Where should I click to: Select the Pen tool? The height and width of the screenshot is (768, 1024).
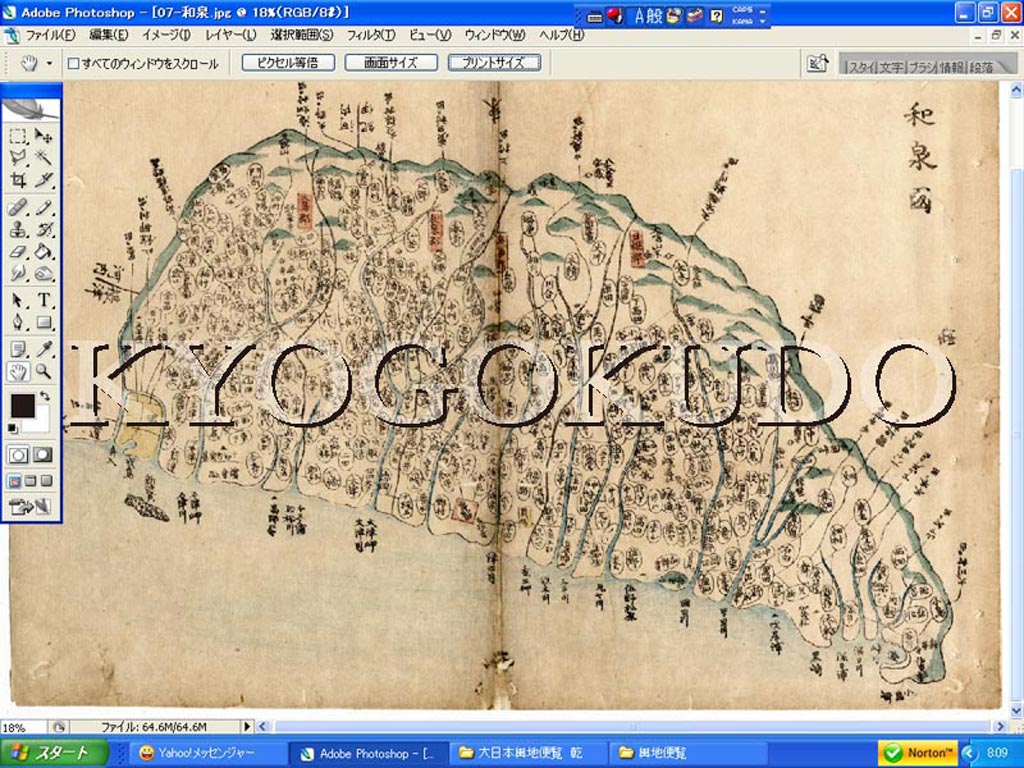(18, 322)
